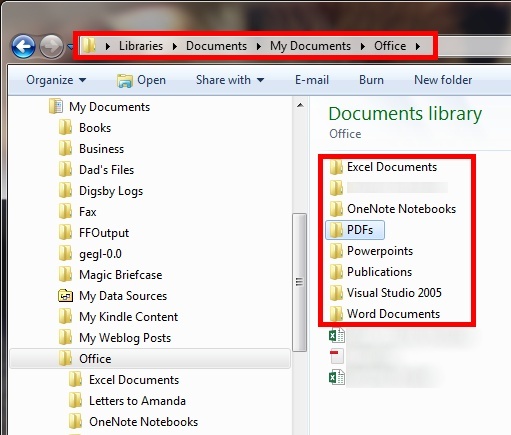Click Burn in the toolbar
This screenshot has height=435, width=511.
371,80
